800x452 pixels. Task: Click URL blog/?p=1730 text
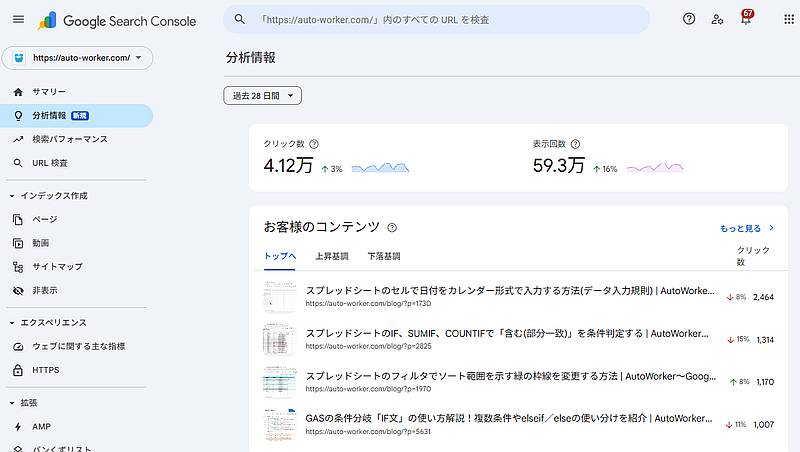point(368,304)
